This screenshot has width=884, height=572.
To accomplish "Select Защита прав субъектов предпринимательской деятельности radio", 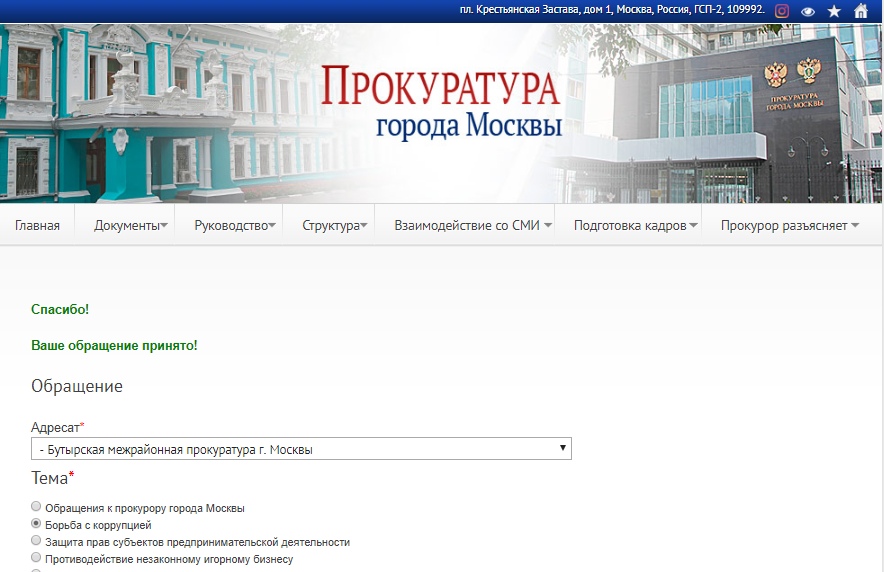I will point(36,540).
